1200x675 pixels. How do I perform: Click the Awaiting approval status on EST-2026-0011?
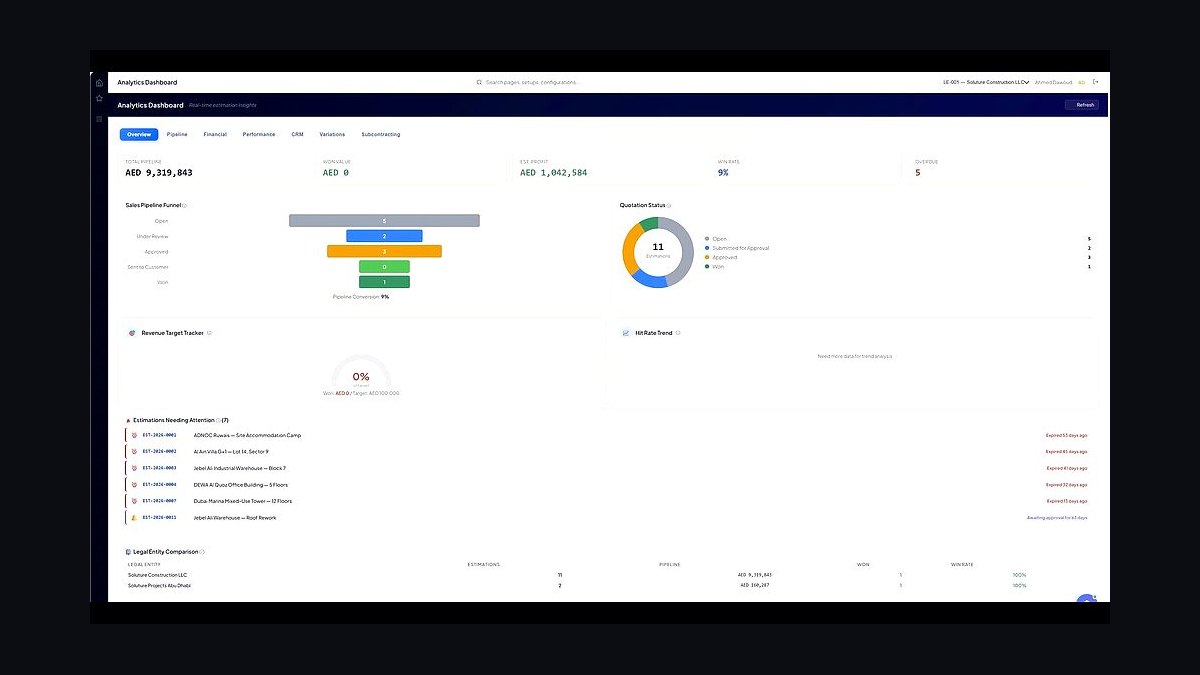coord(1057,518)
